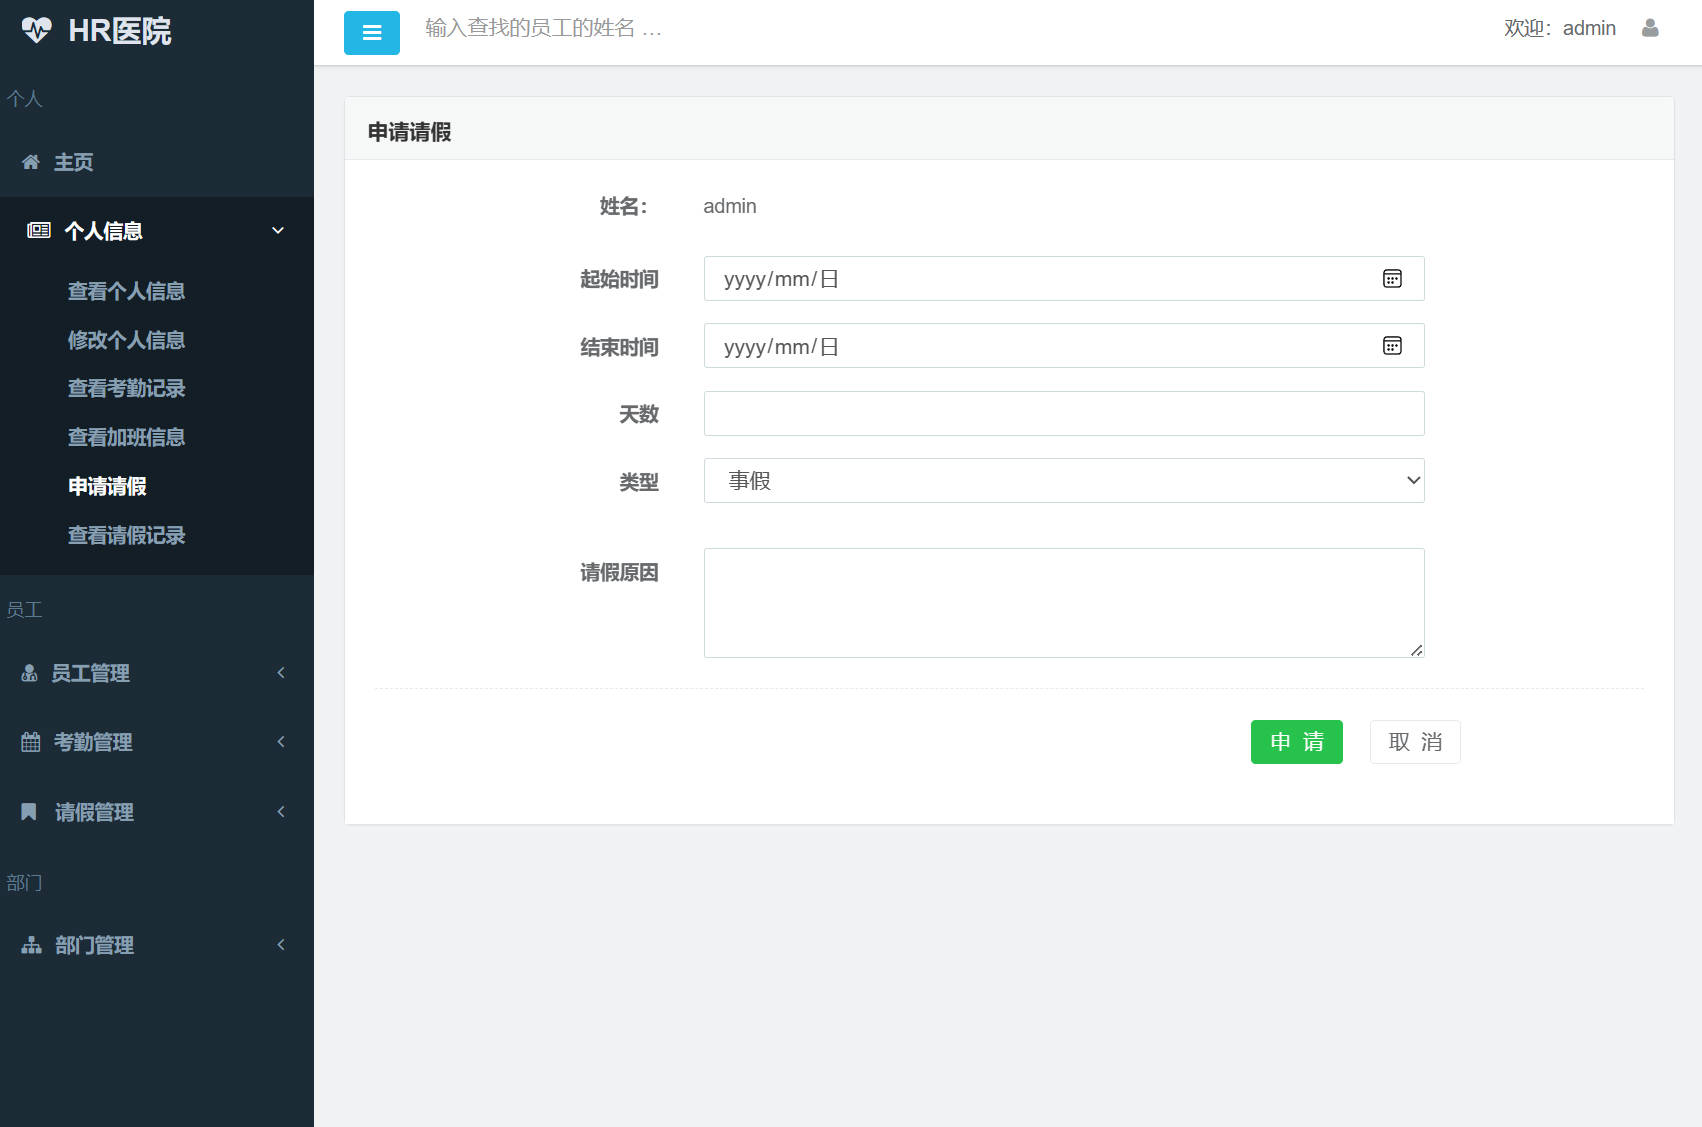The image size is (1702, 1127).
Task: Click the home icon beside 主页
Action: click(31, 162)
